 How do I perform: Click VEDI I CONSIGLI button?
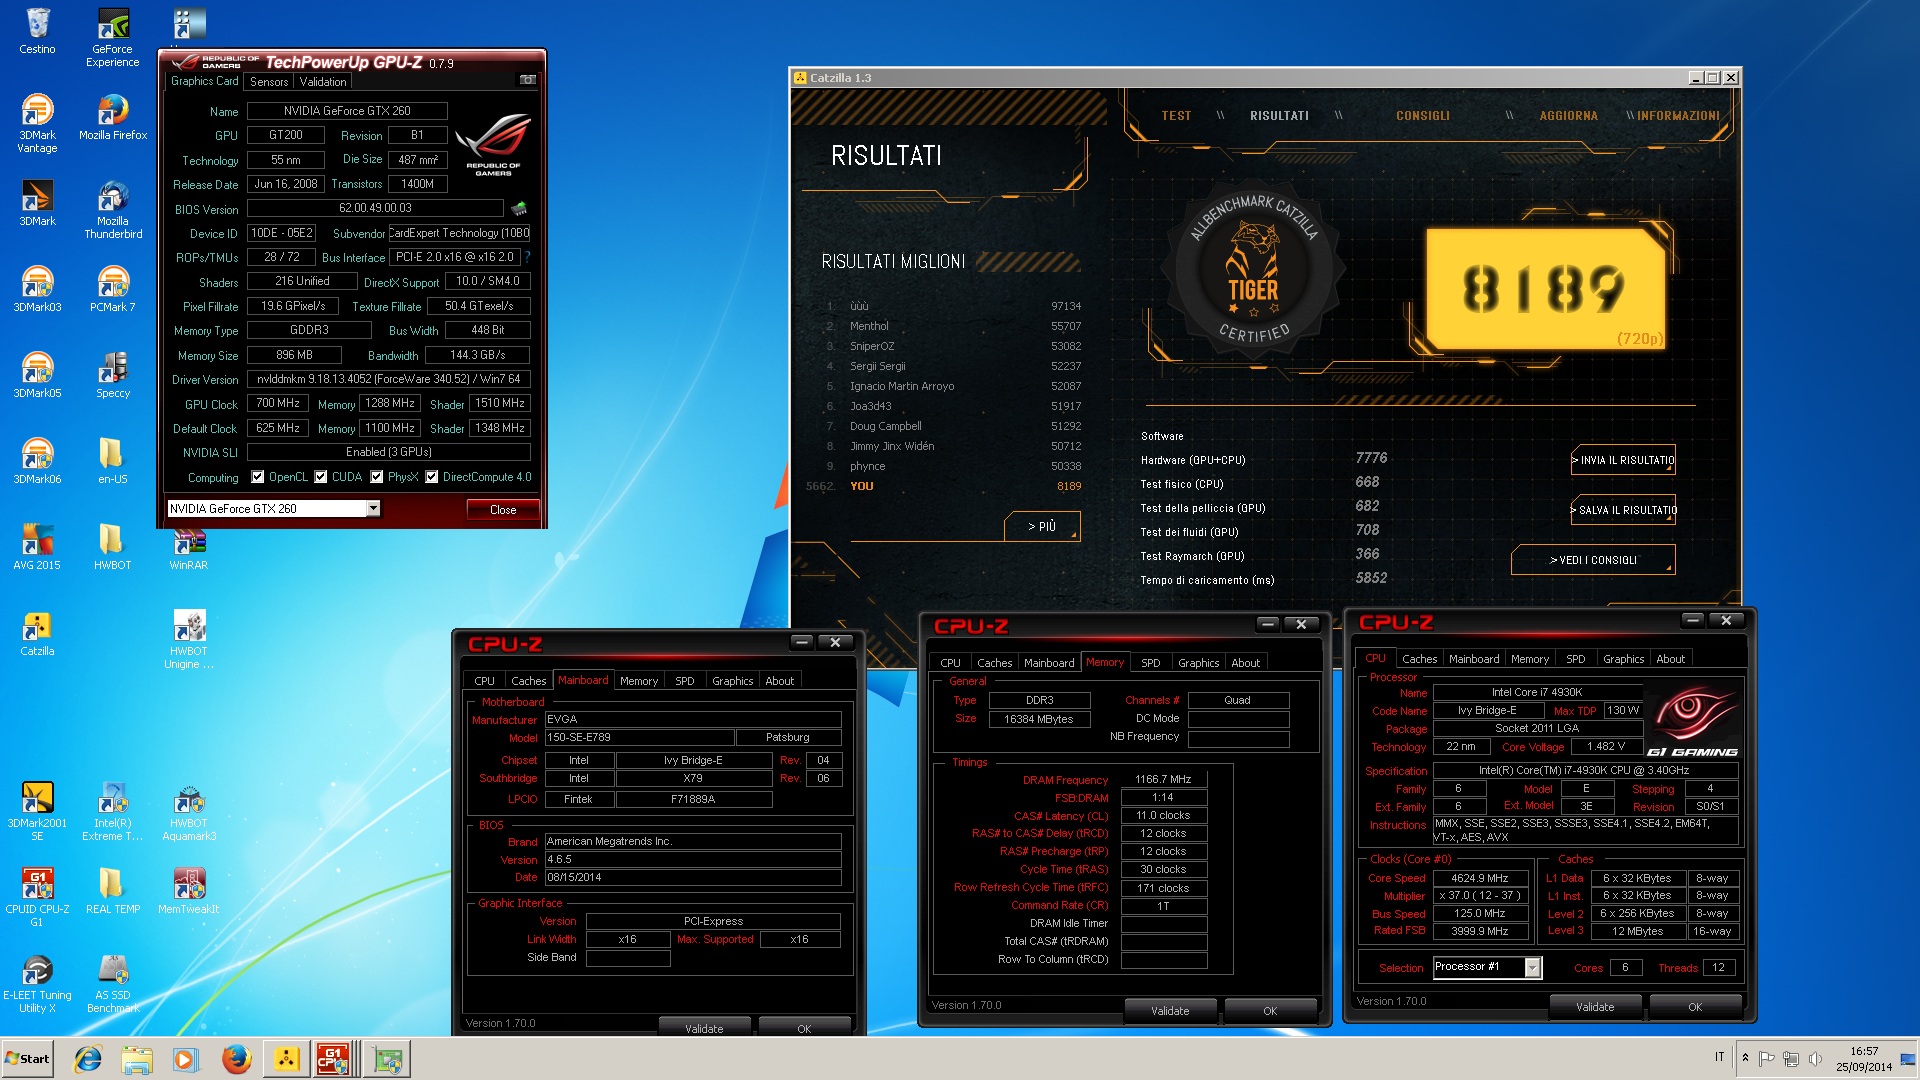[x=1593, y=560]
